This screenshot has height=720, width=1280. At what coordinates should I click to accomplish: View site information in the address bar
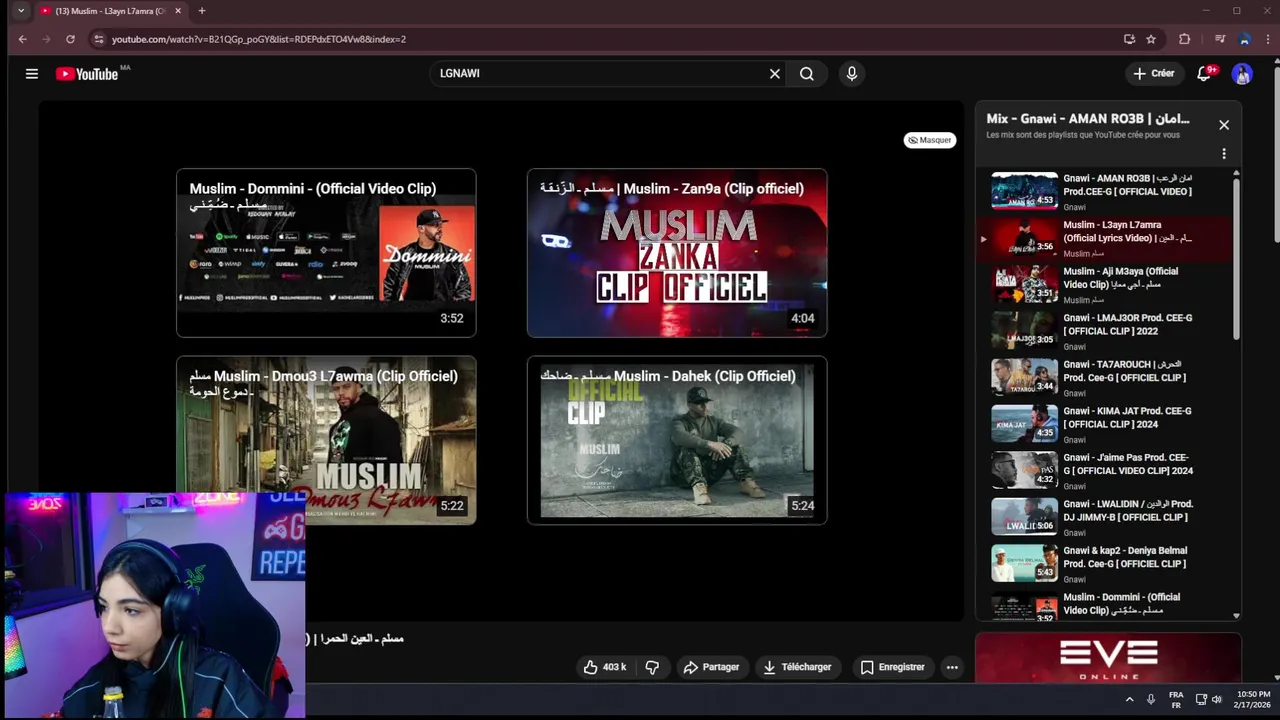[98, 39]
